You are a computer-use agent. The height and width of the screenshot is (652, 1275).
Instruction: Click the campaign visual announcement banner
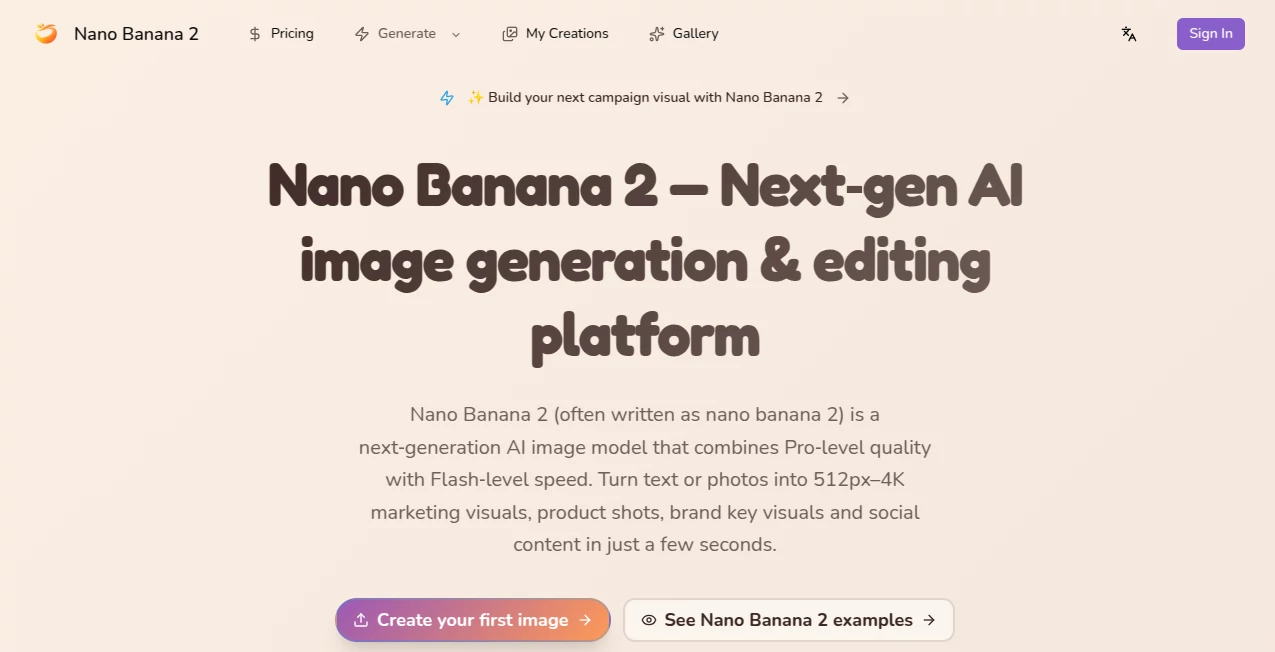click(x=645, y=97)
